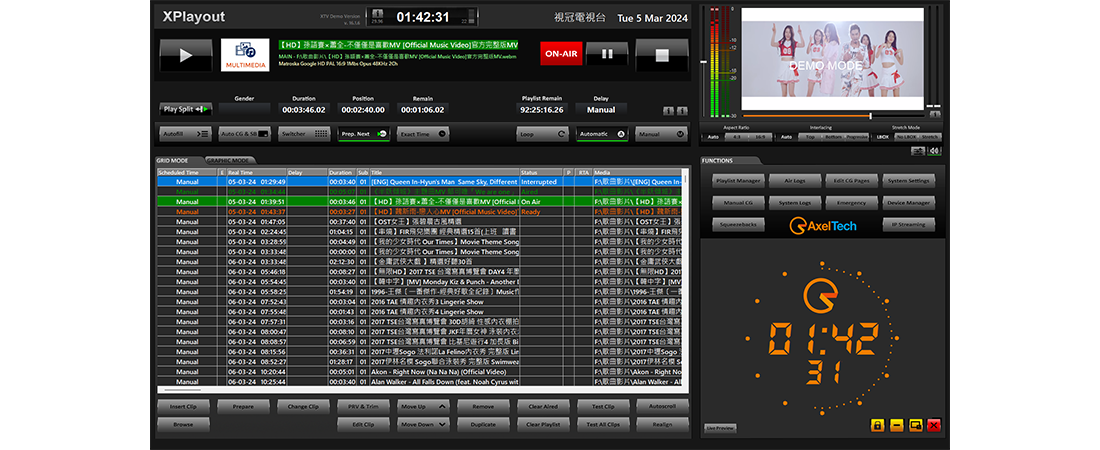Click the Multimedia clip type icon
This screenshot has height=450, width=1100.
click(245, 55)
